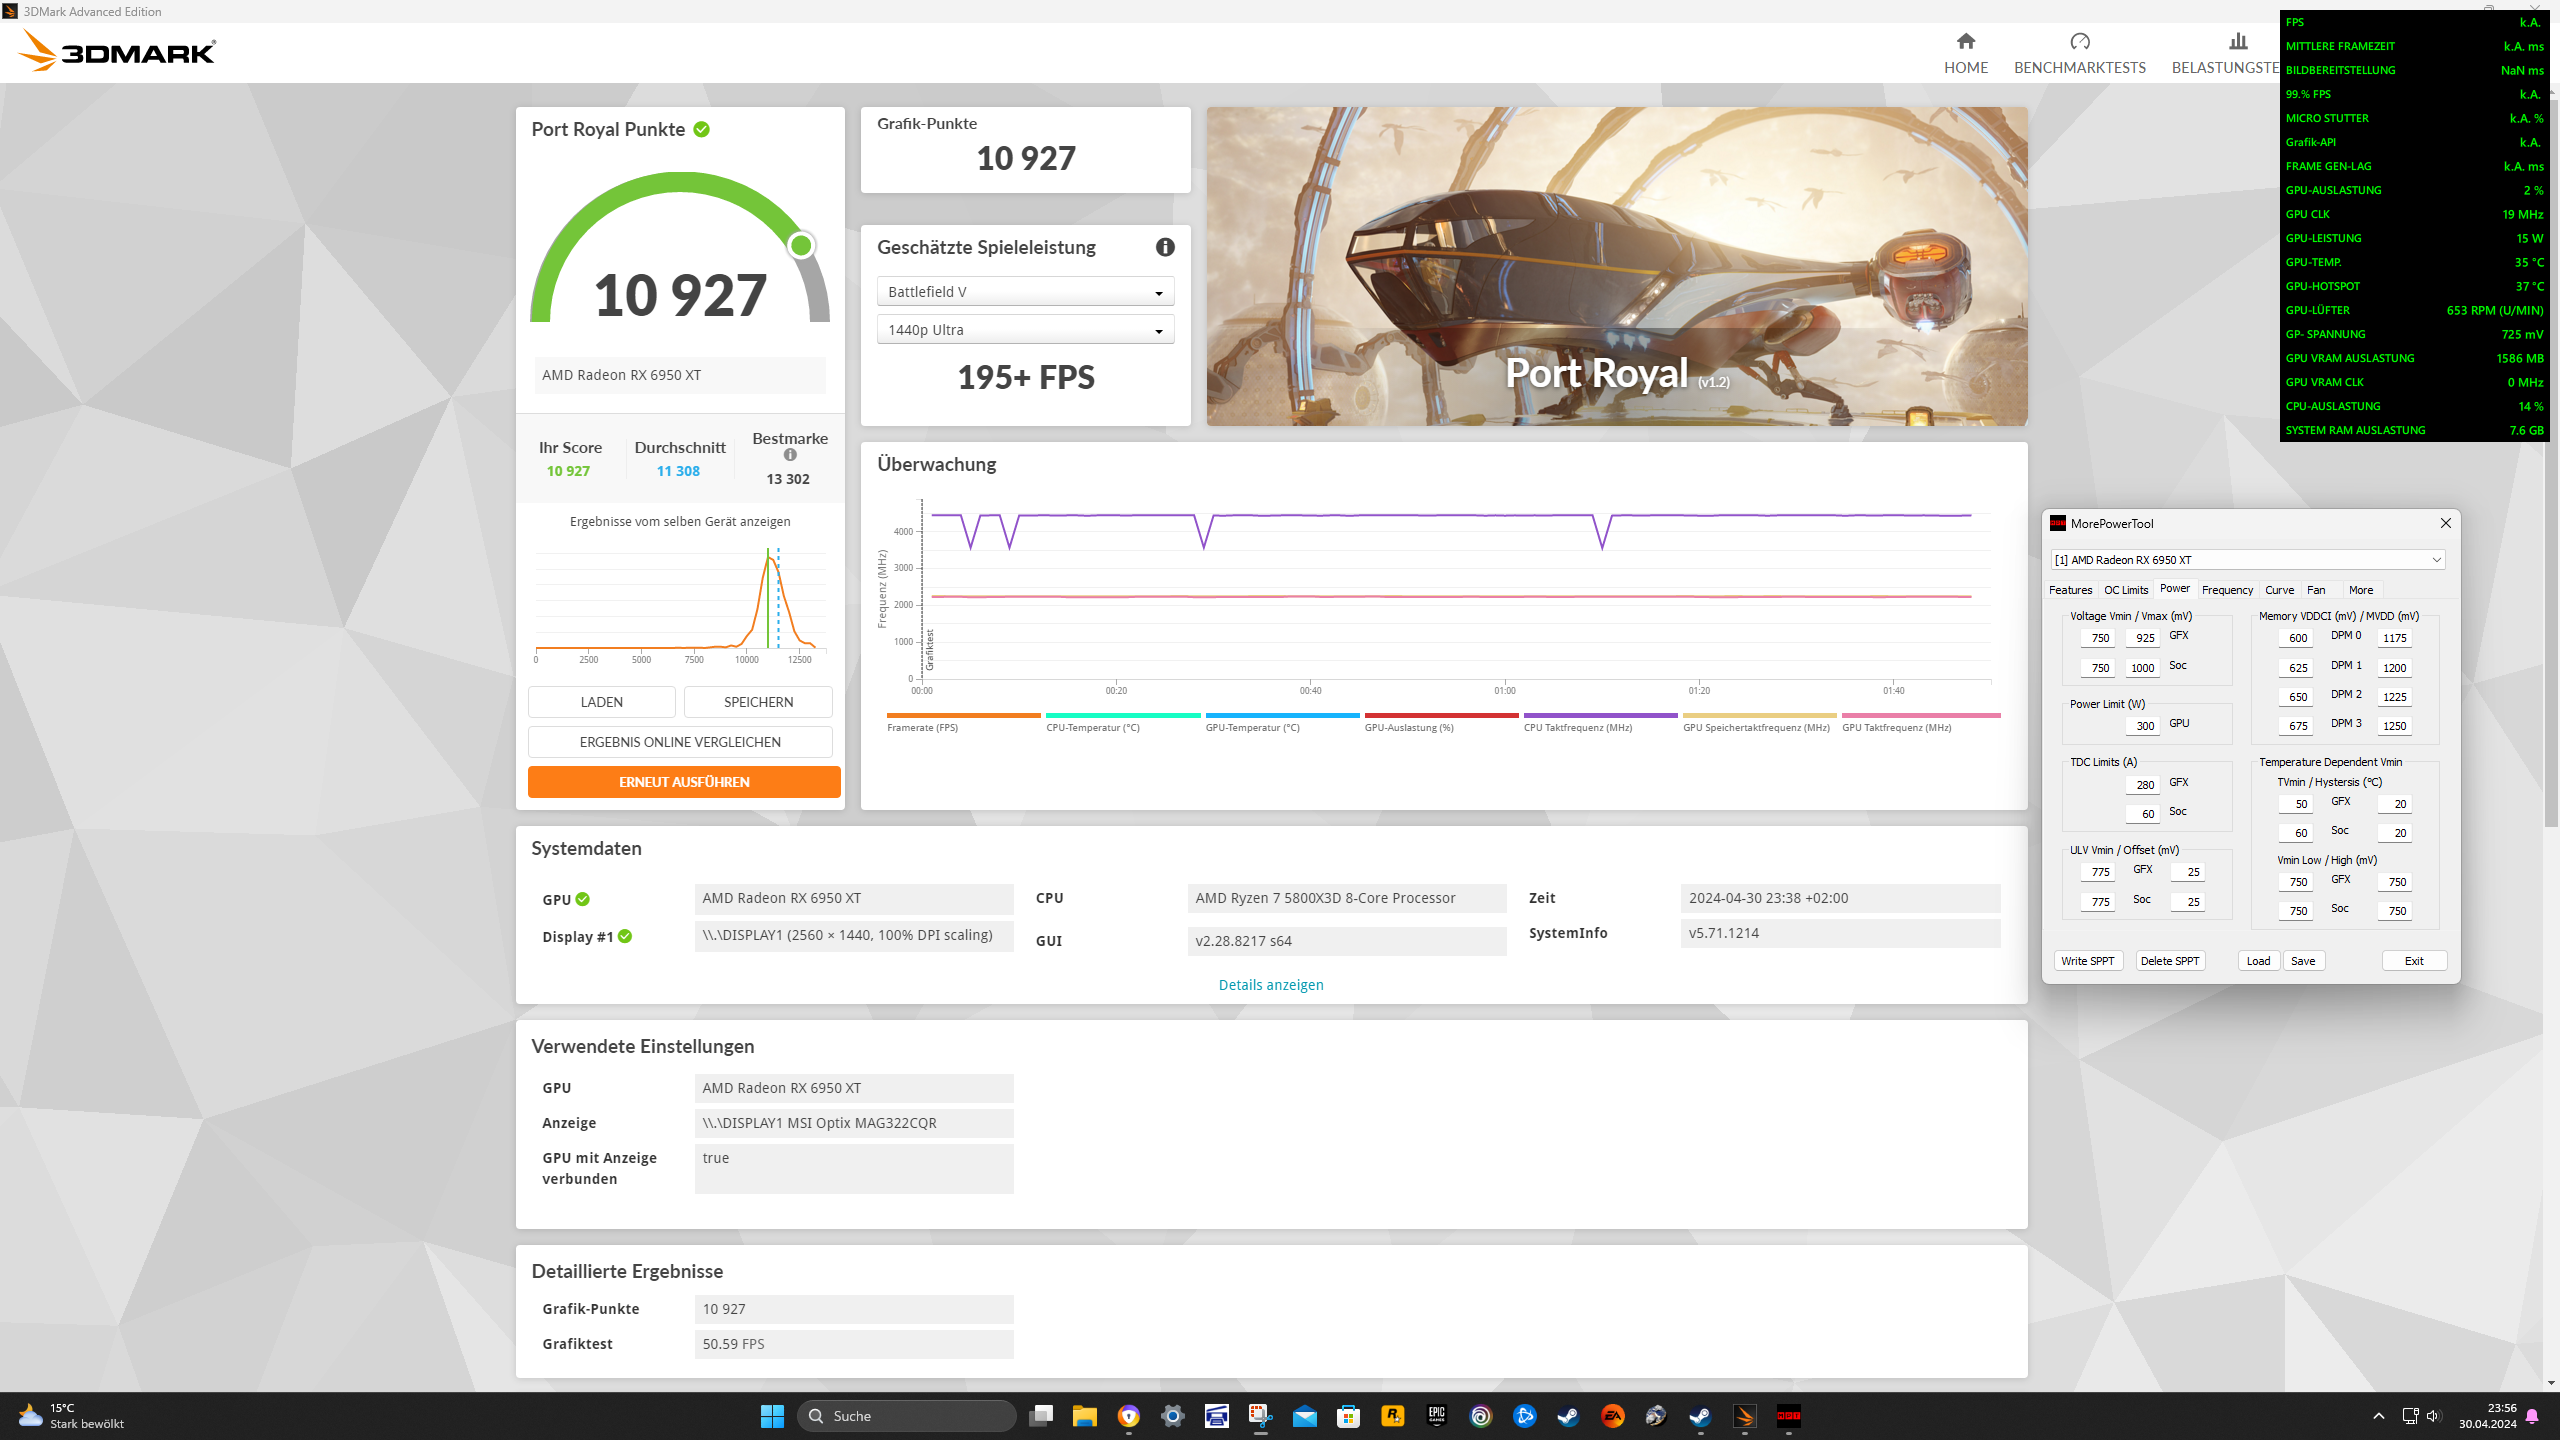Expand the 1440p Ultra resolution dropdown
2560x1440 pixels.
pos(1025,330)
